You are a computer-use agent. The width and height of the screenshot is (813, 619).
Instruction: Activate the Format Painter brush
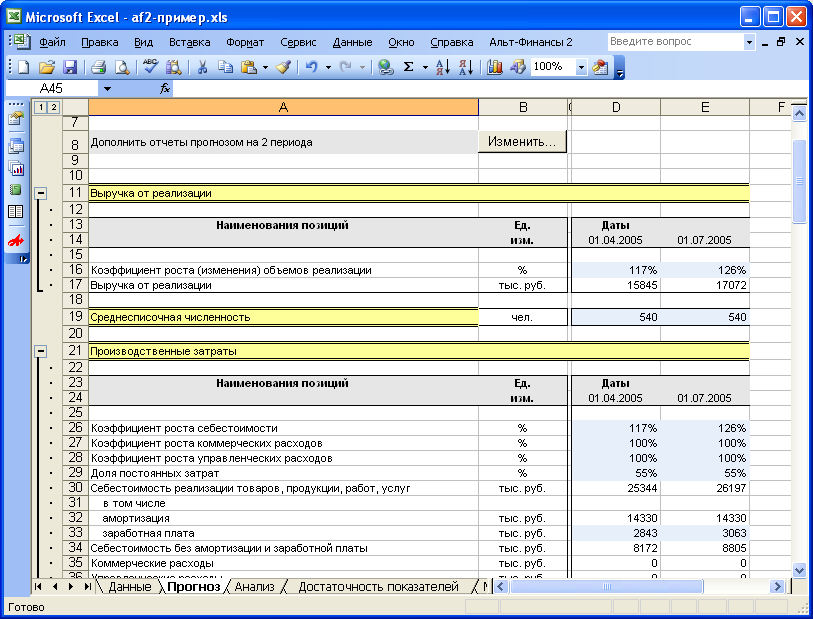pos(283,67)
